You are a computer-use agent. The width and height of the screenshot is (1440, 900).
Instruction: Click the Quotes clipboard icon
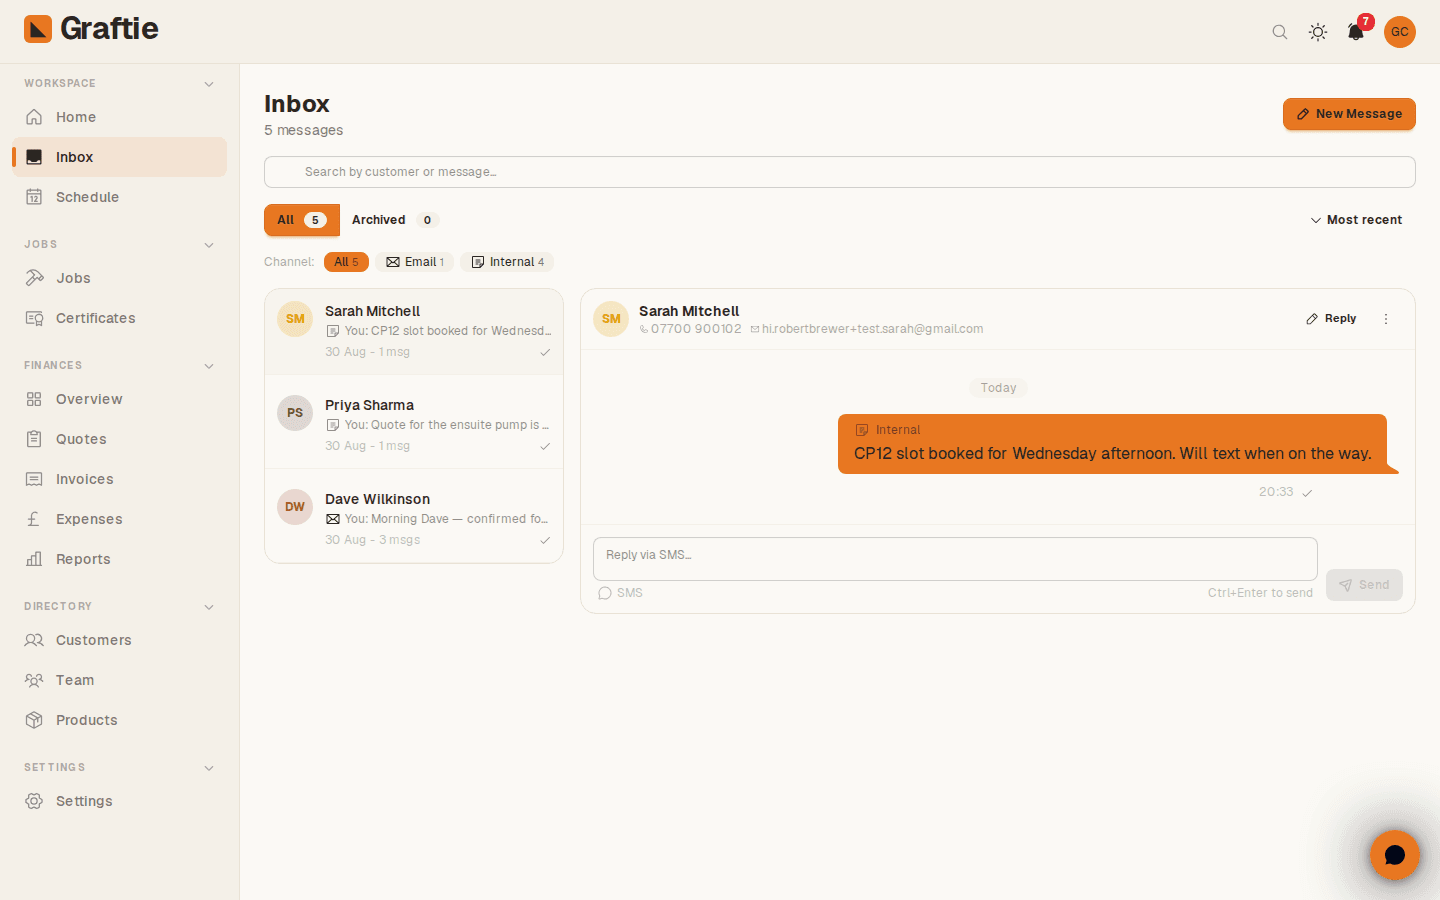34,439
